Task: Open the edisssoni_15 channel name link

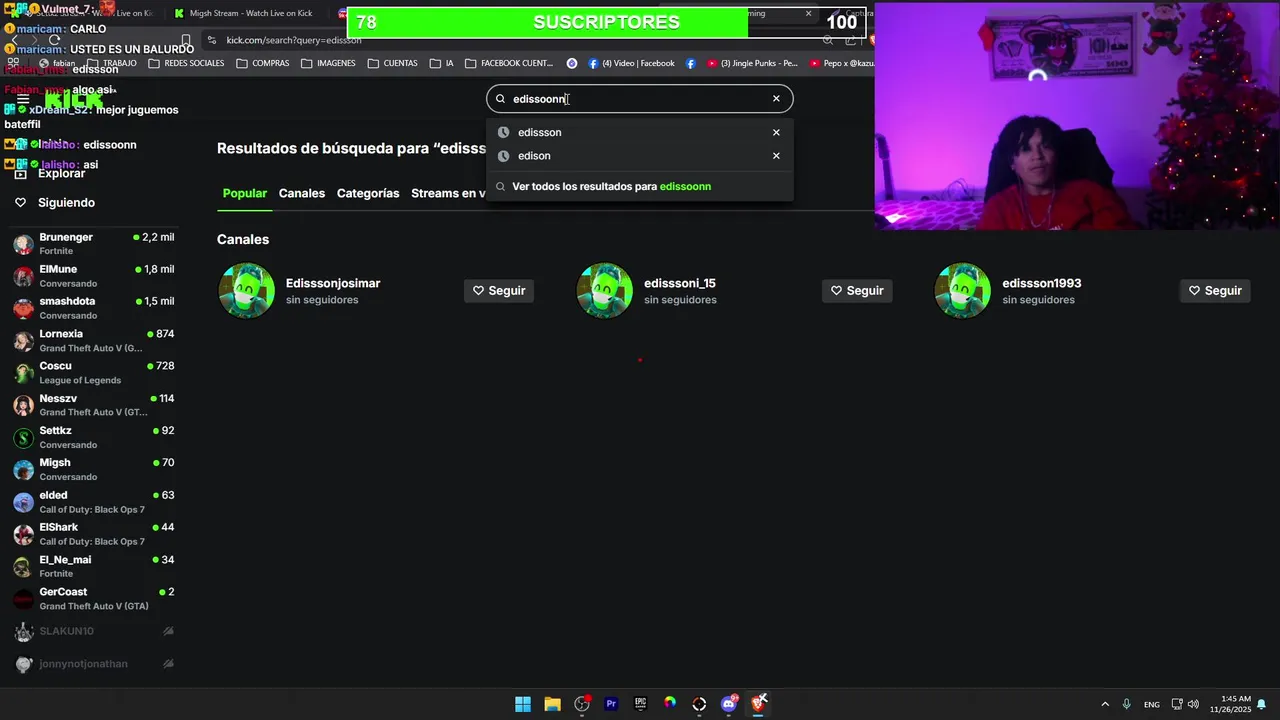Action: [680, 283]
